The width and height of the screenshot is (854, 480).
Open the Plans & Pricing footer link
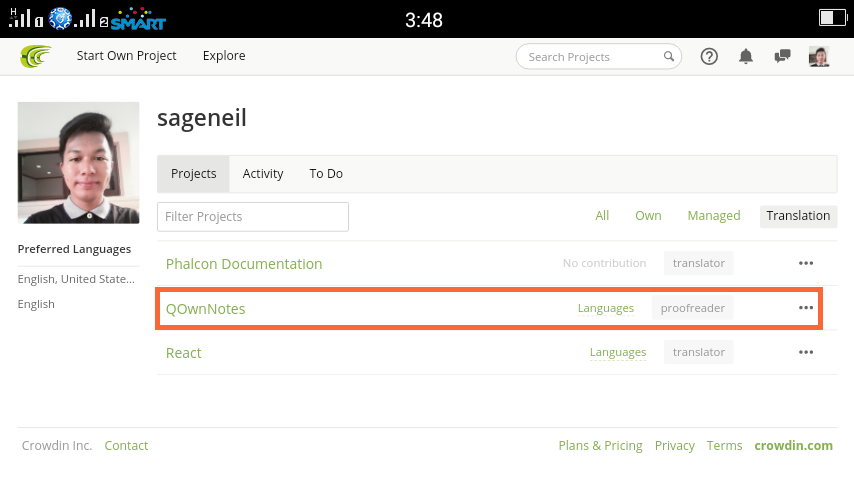pyautogui.click(x=600, y=446)
